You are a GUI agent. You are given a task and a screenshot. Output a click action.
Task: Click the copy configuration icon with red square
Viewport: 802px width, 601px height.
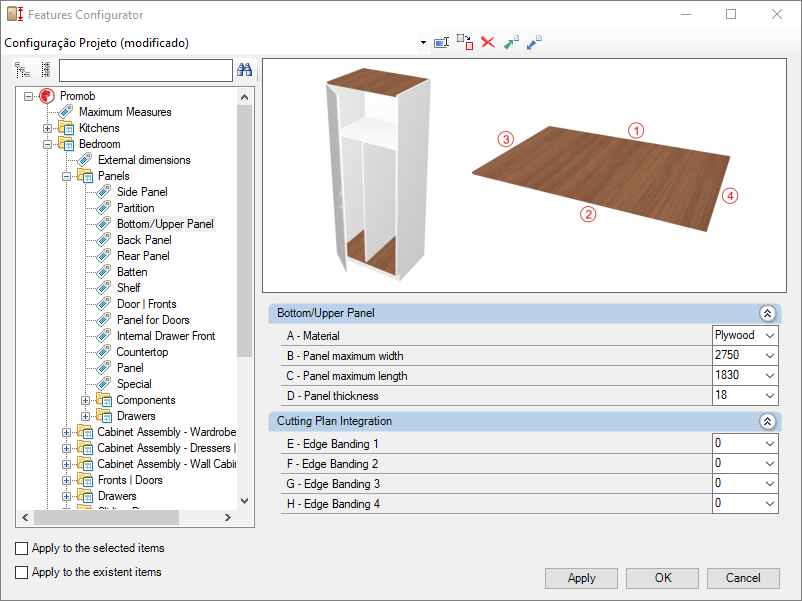click(x=465, y=42)
